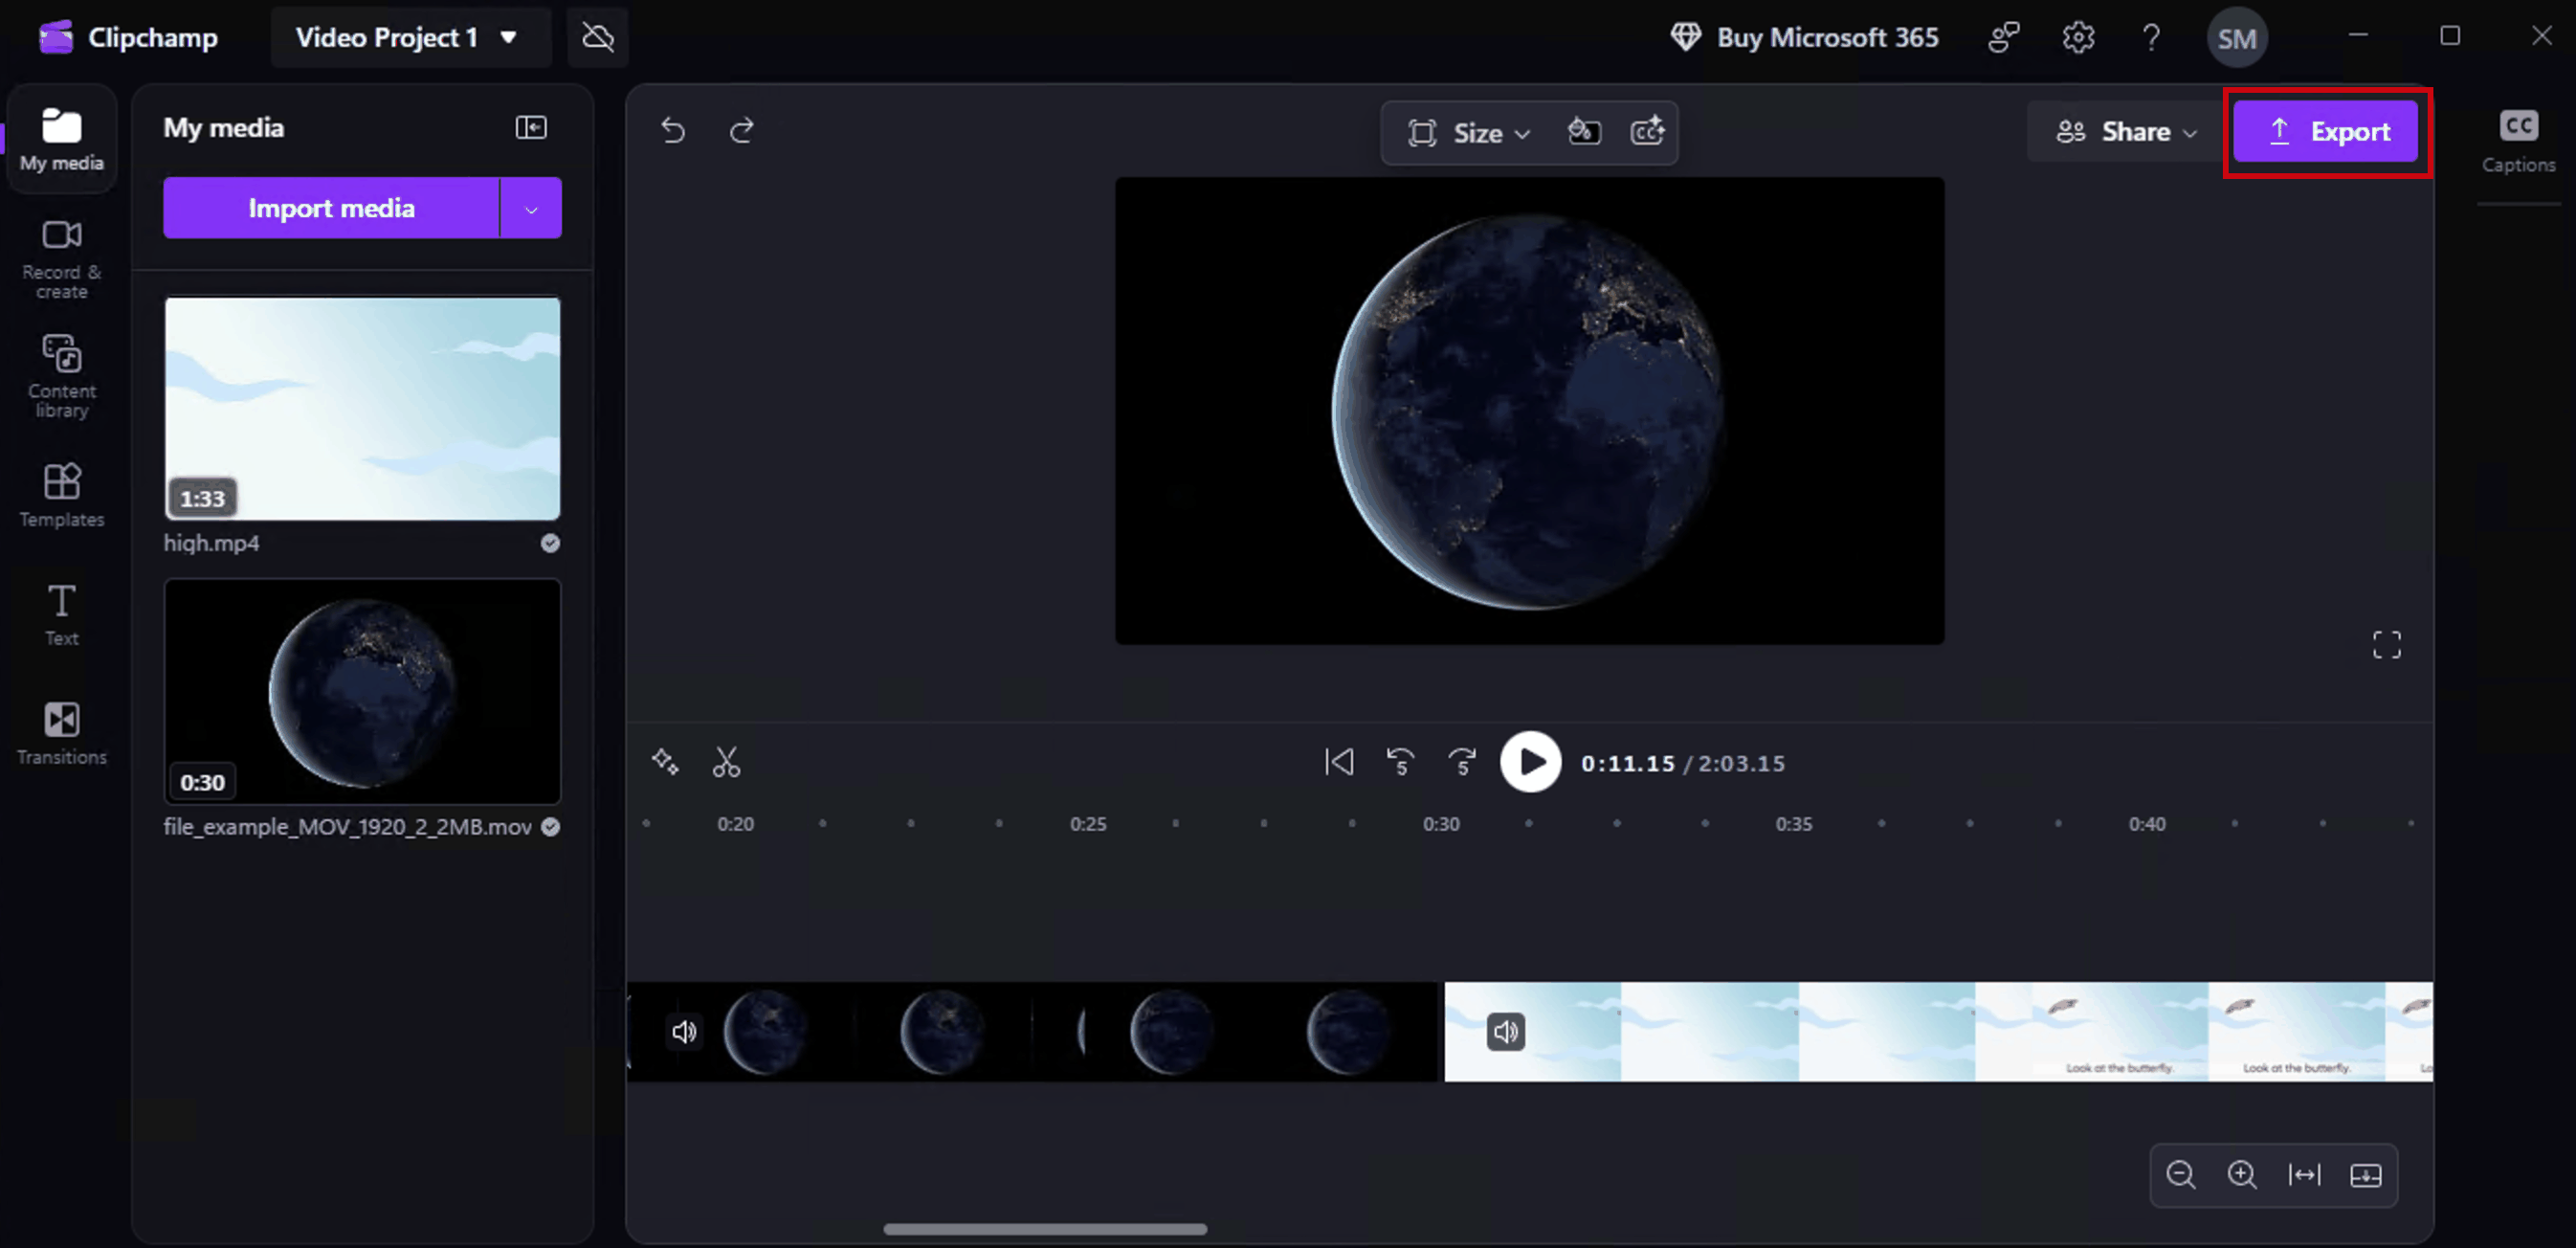The height and width of the screenshot is (1248, 2576).
Task: Mute audio on the earth clip
Action: tap(684, 1032)
